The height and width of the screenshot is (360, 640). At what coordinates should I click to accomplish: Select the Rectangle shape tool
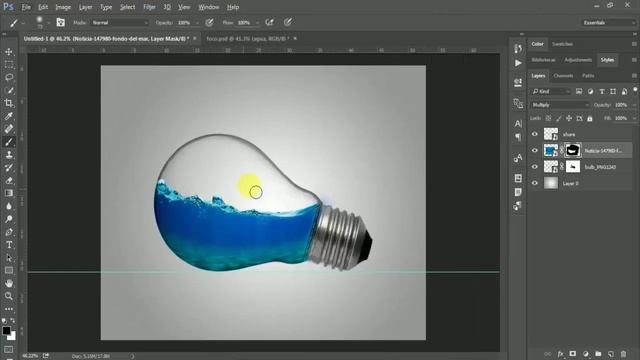pos(9,271)
